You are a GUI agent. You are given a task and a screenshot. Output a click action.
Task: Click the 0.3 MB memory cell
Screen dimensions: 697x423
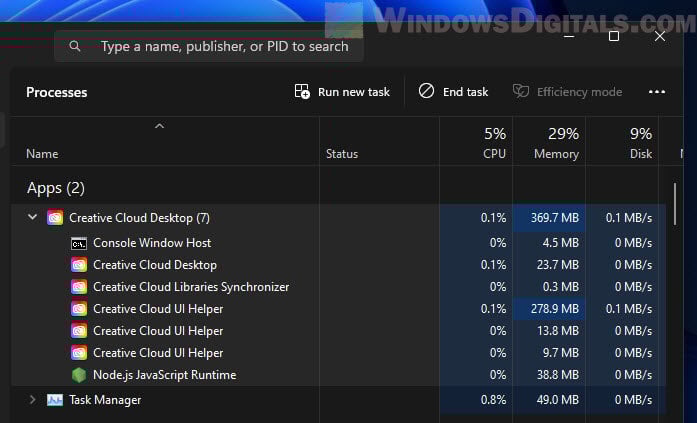pos(549,287)
